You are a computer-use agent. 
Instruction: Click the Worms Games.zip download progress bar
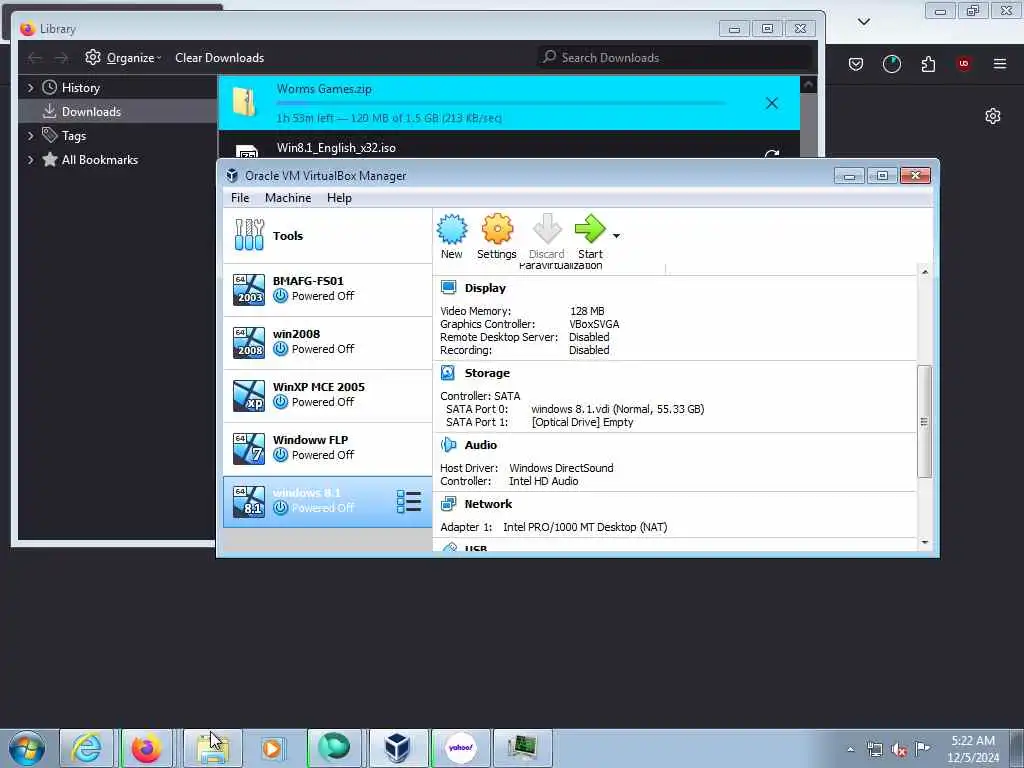tap(500, 103)
